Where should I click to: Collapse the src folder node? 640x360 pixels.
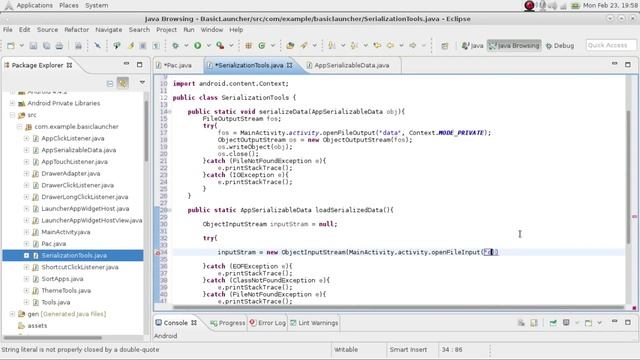coord(12,115)
